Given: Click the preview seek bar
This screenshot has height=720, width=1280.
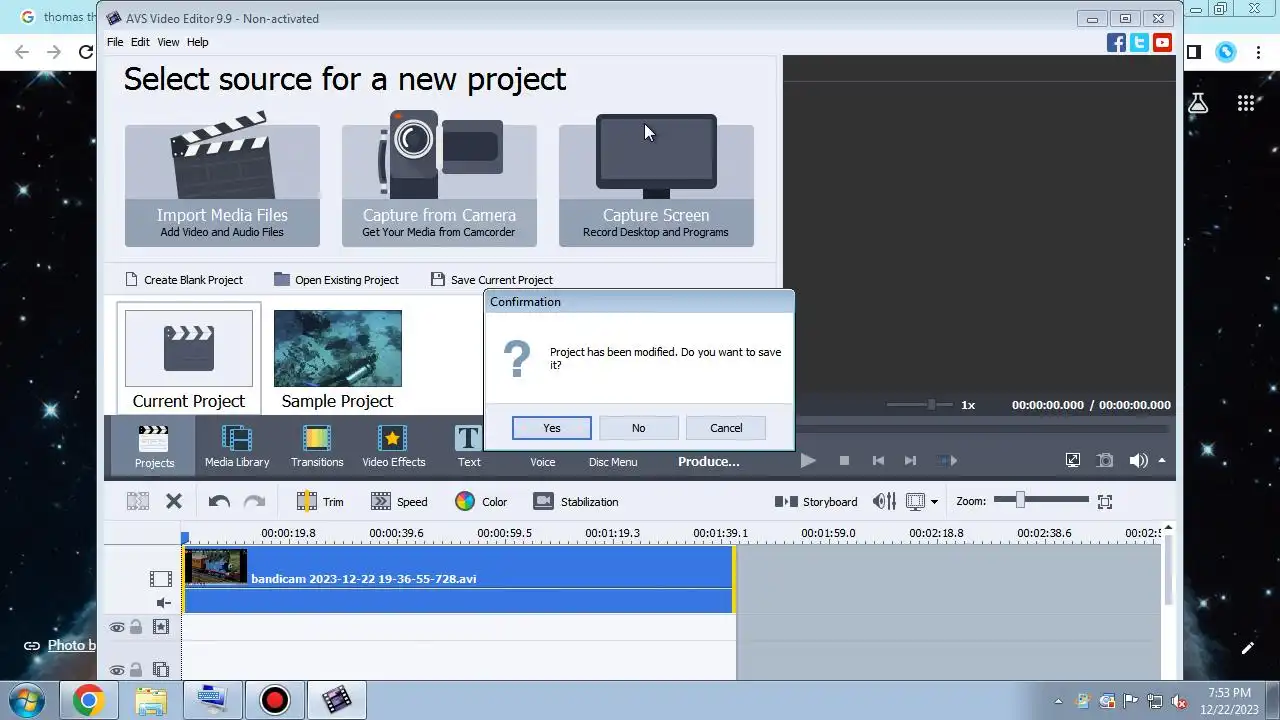Looking at the screenshot, I should (x=981, y=429).
